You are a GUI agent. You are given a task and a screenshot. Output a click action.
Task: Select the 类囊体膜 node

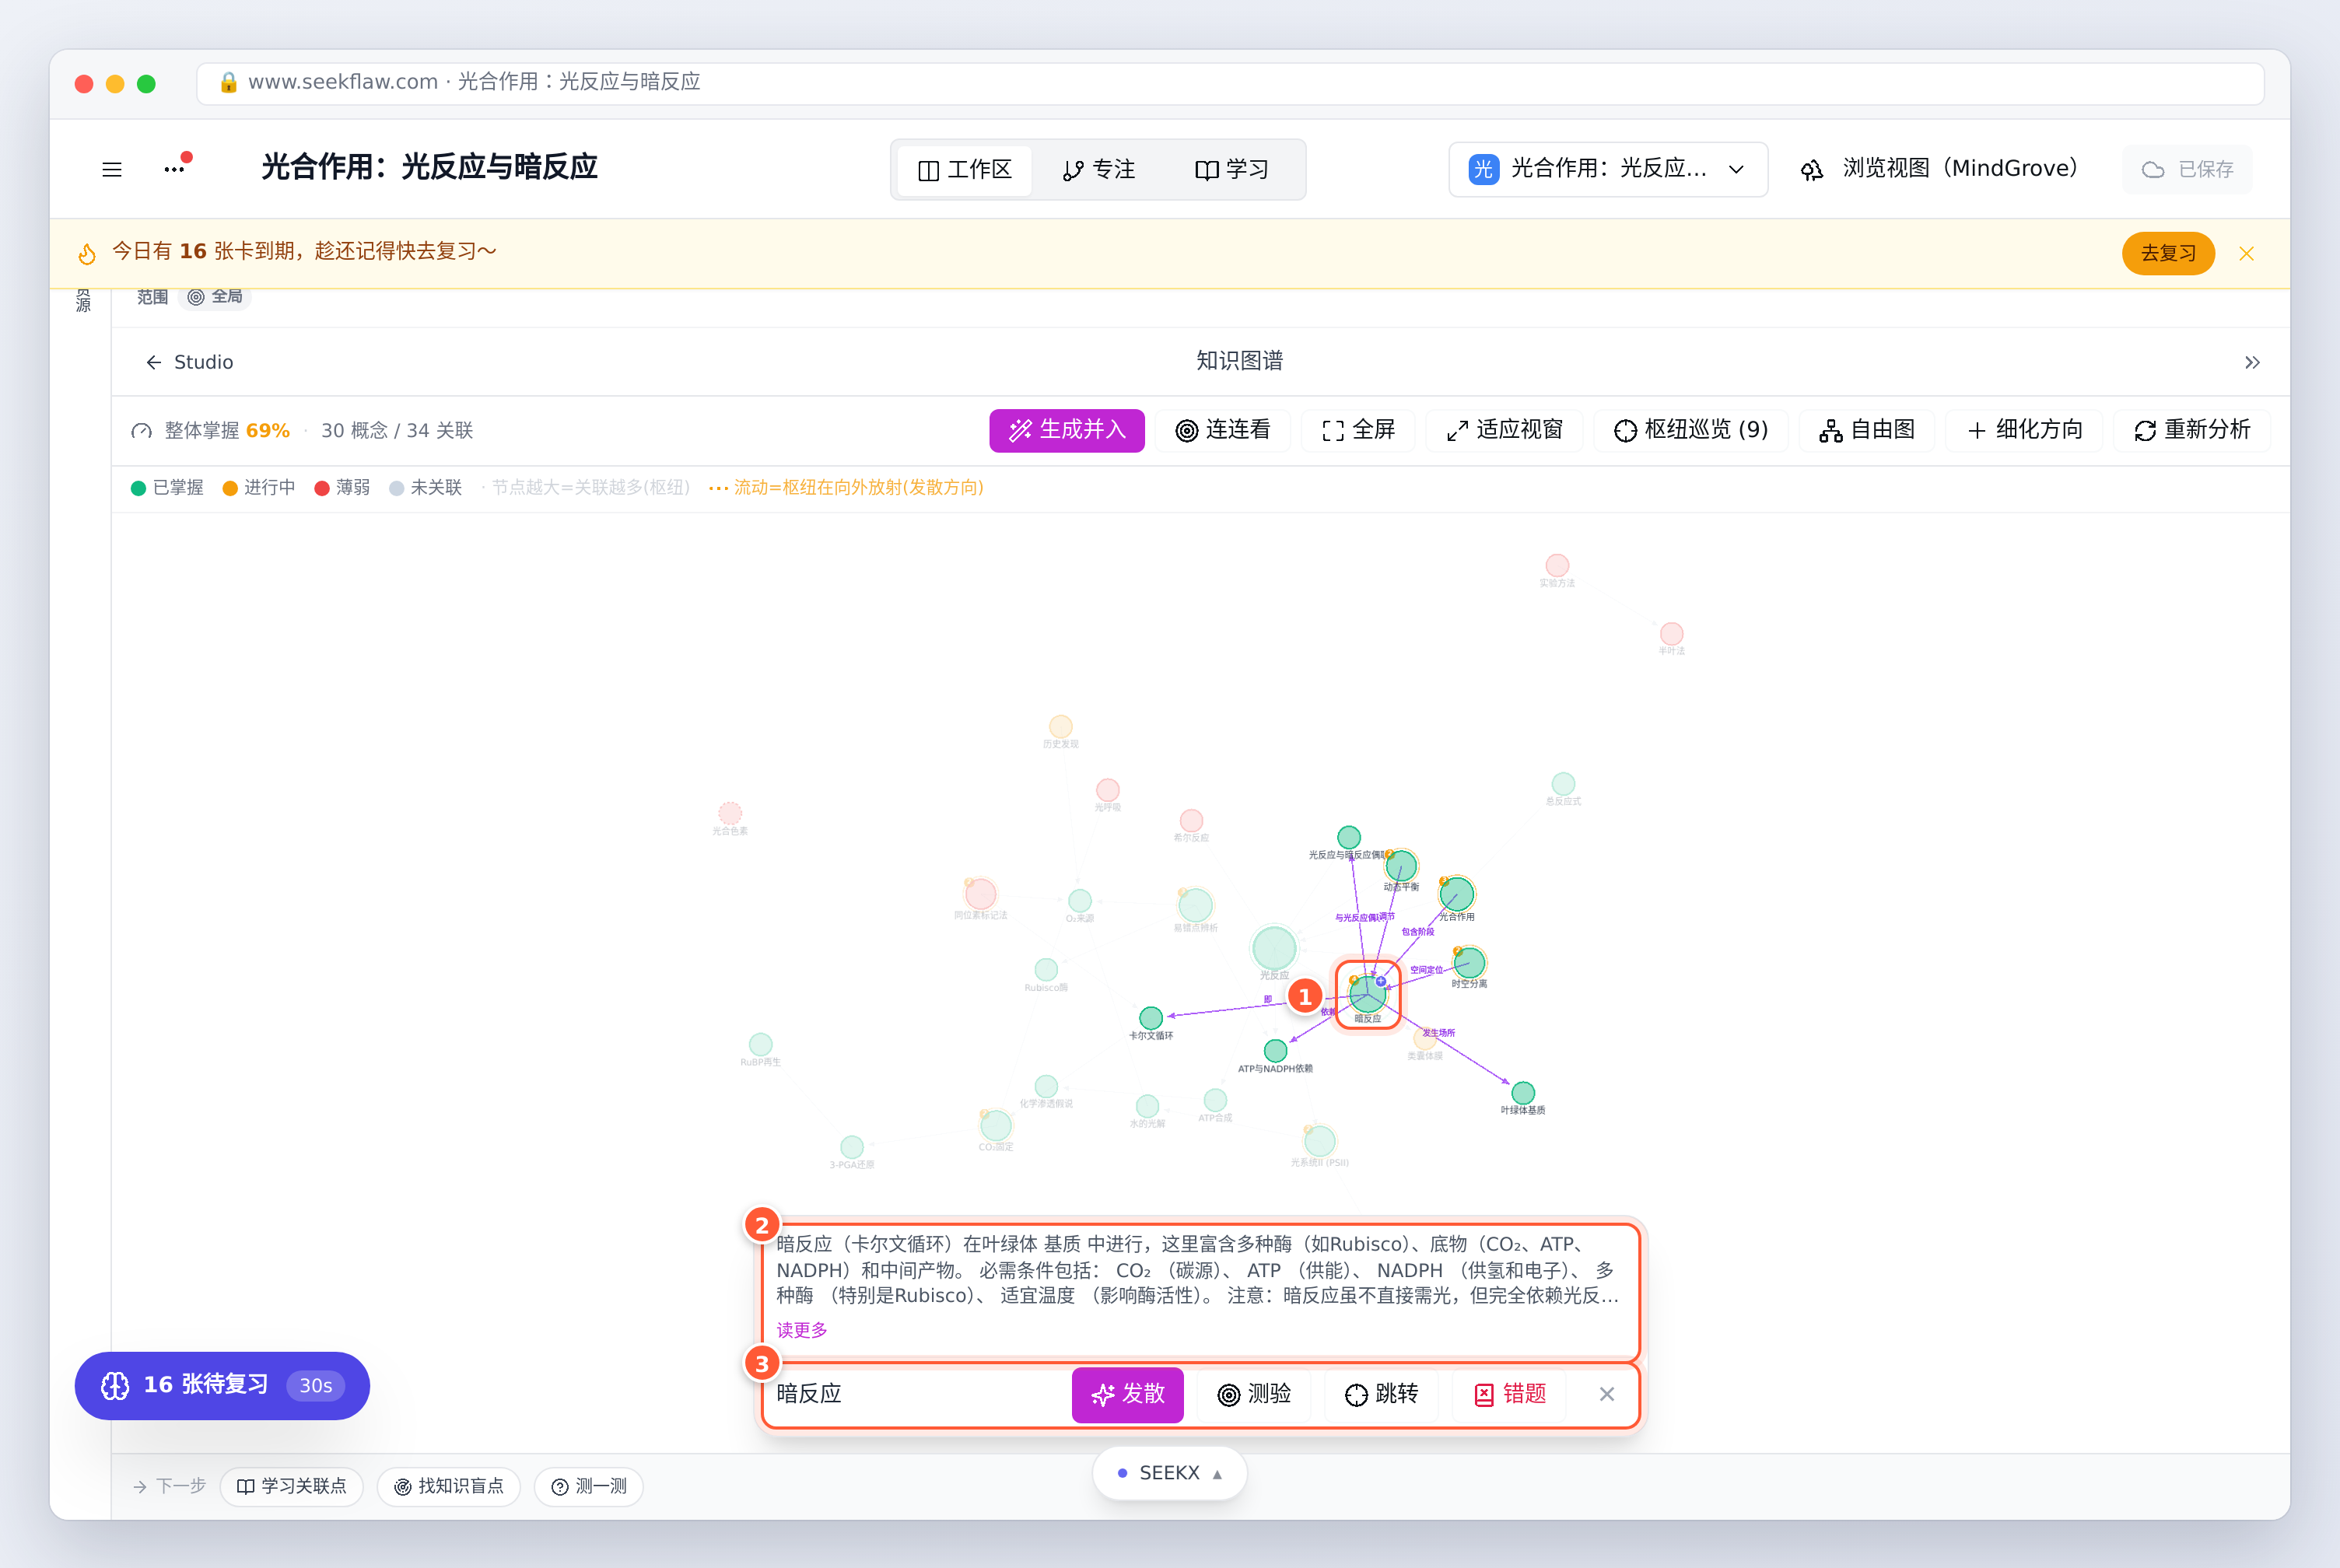point(1424,1040)
